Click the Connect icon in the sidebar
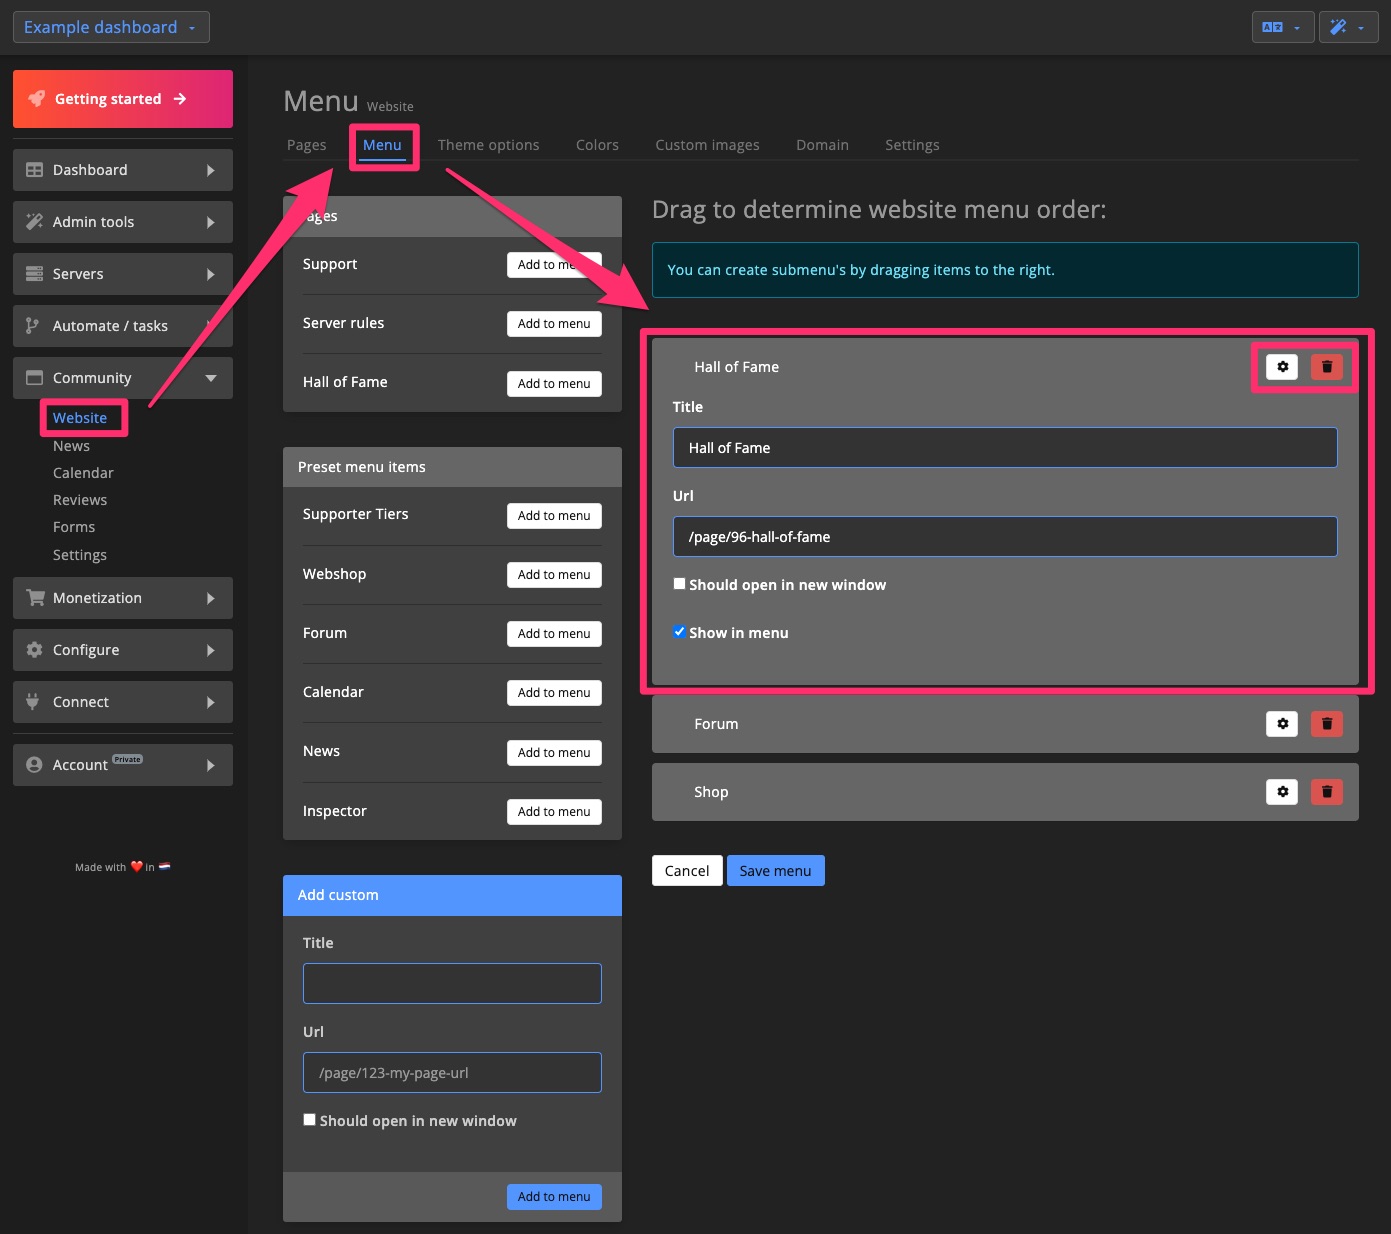This screenshot has height=1234, width=1391. point(34,701)
